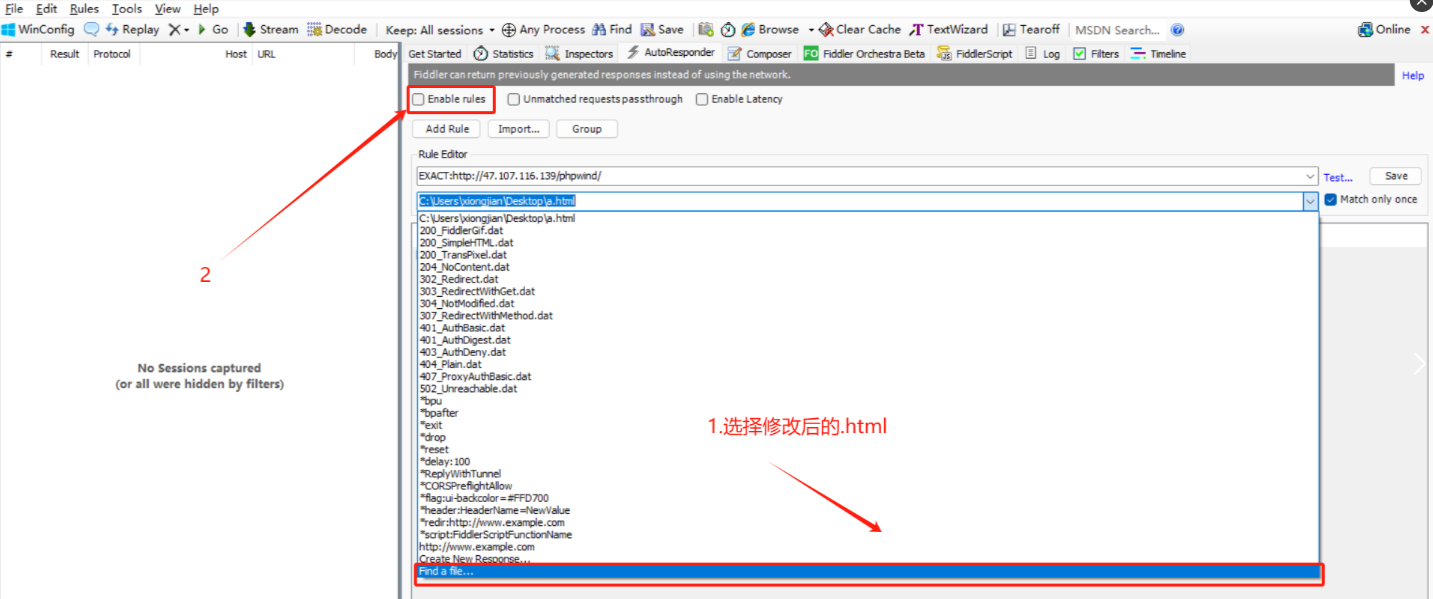Tearoff the toolbar into window
The height and width of the screenshot is (599, 1433).
click(x=1031, y=30)
